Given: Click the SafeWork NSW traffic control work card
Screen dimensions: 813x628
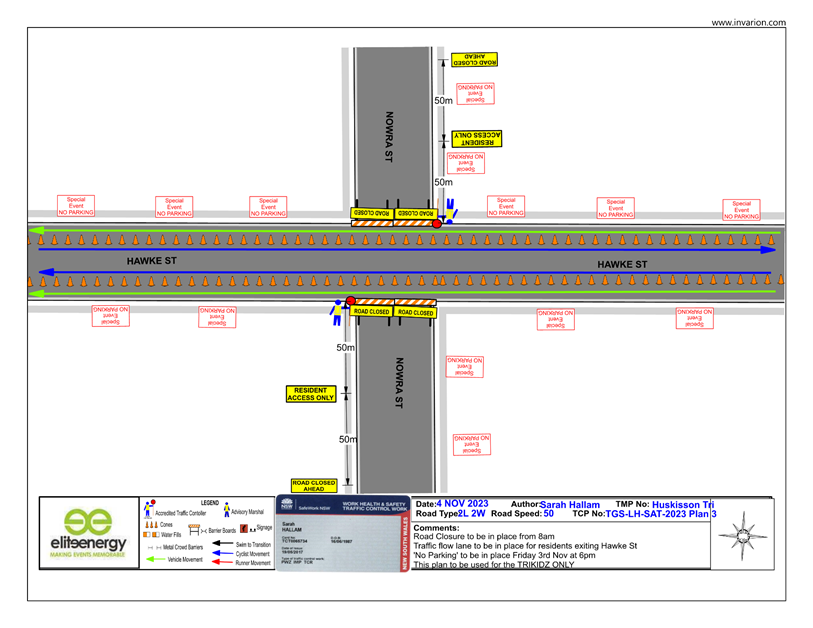Looking at the screenshot, I should click(x=340, y=537).
